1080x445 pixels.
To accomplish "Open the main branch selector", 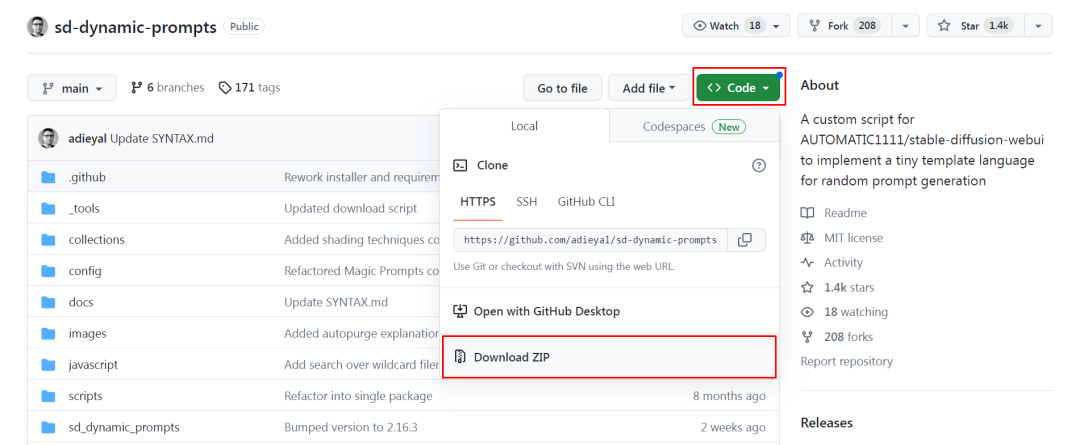I will click(72, 88).
